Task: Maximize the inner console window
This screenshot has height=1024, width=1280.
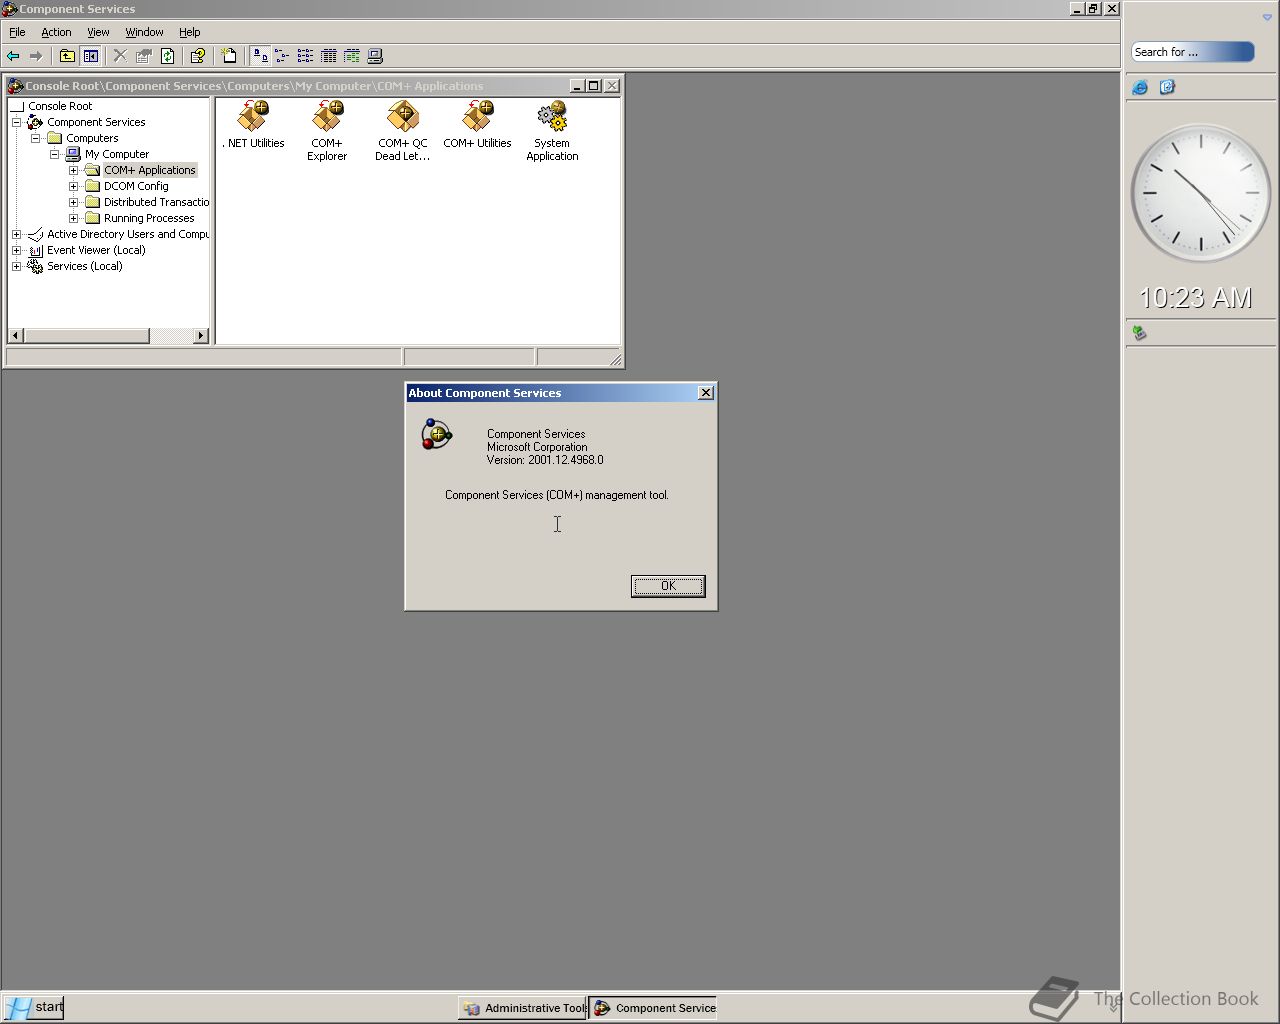Action: click(594, 86)
